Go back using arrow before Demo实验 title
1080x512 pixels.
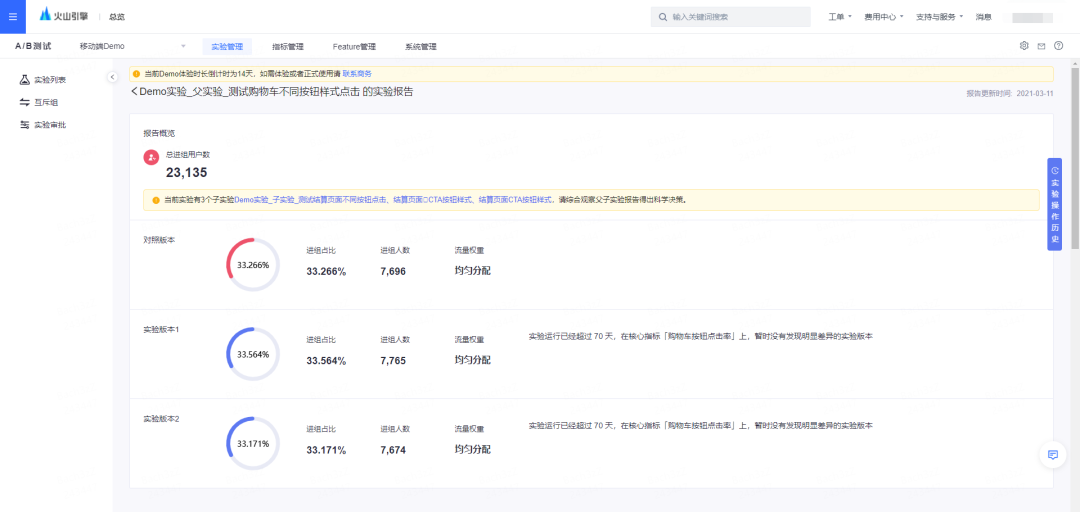[x=134, y=92]
